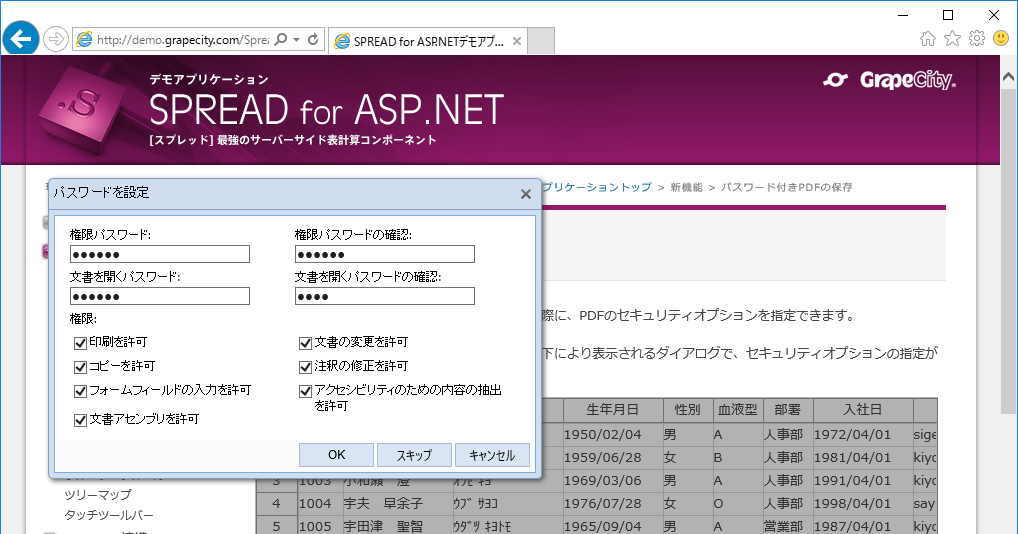Click the cell 宇夫 早余子
This screenshot has height=534, width=1018.
[x=397, y=504]
